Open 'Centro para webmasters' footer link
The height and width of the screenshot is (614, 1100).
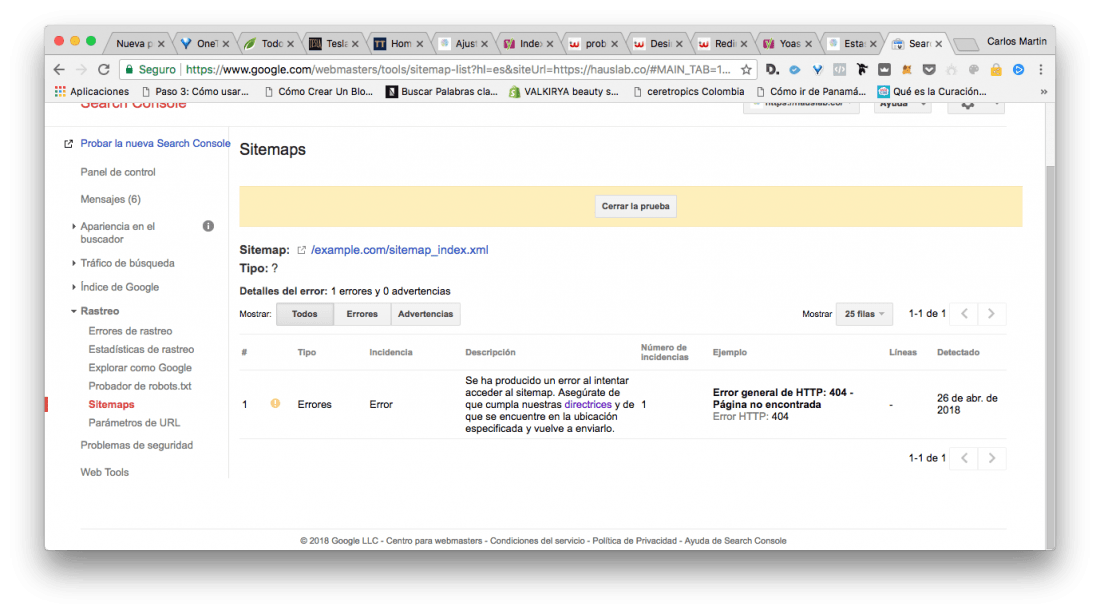[x=434, y=541]
